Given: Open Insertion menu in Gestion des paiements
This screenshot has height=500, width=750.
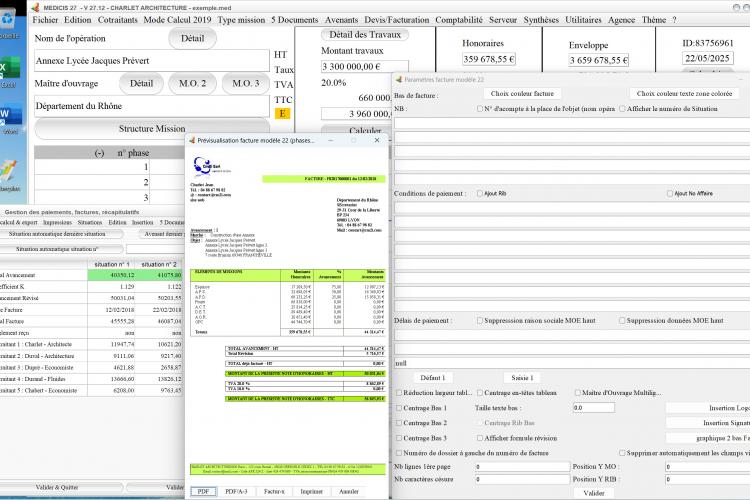Looking at the screenshot, I should coord(143,222).
